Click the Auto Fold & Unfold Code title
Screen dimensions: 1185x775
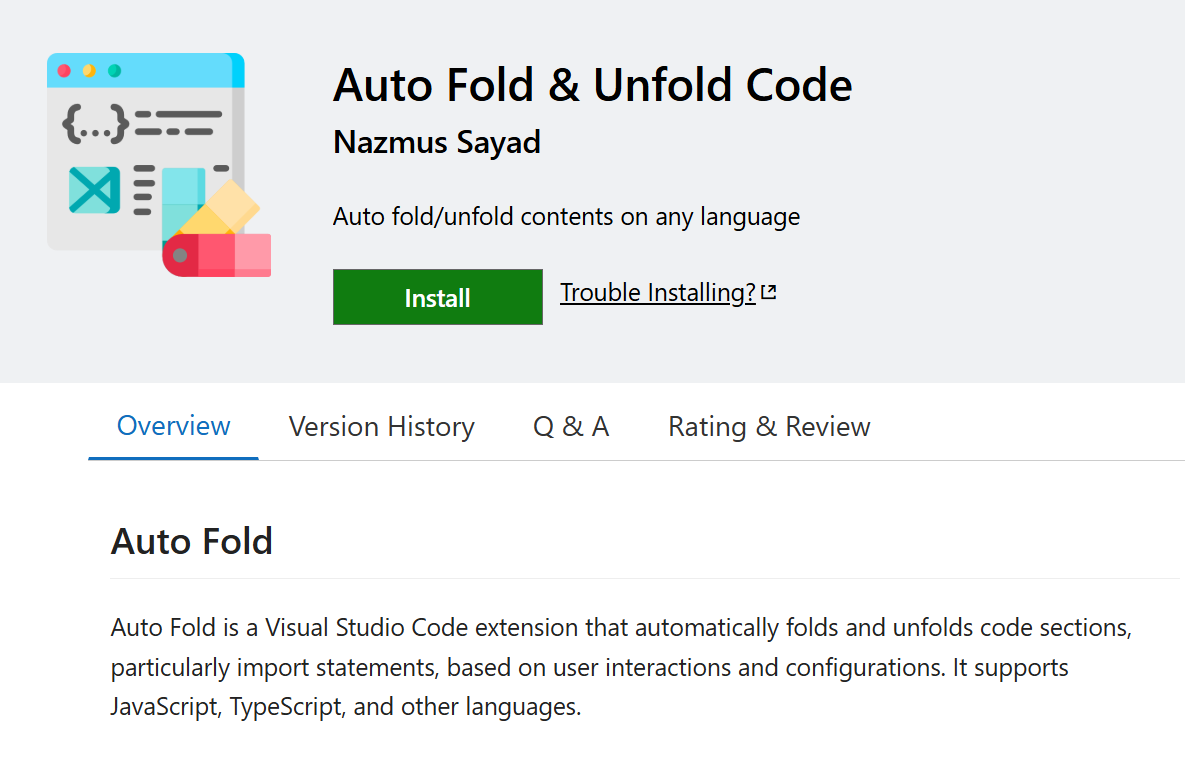tap(592, 85)
